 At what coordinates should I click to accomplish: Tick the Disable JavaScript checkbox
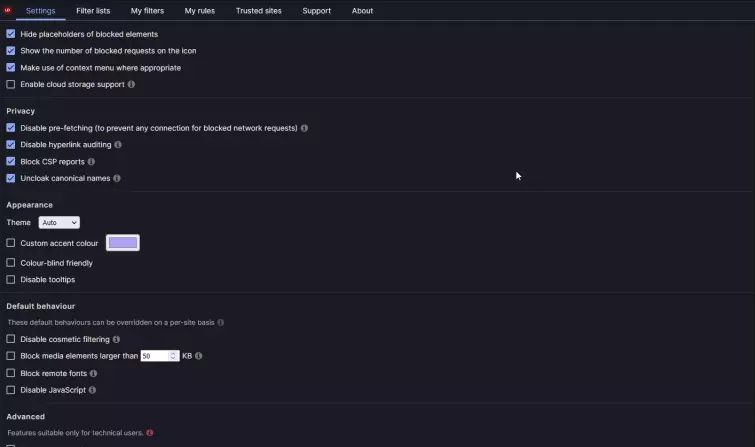coord(11,390)
